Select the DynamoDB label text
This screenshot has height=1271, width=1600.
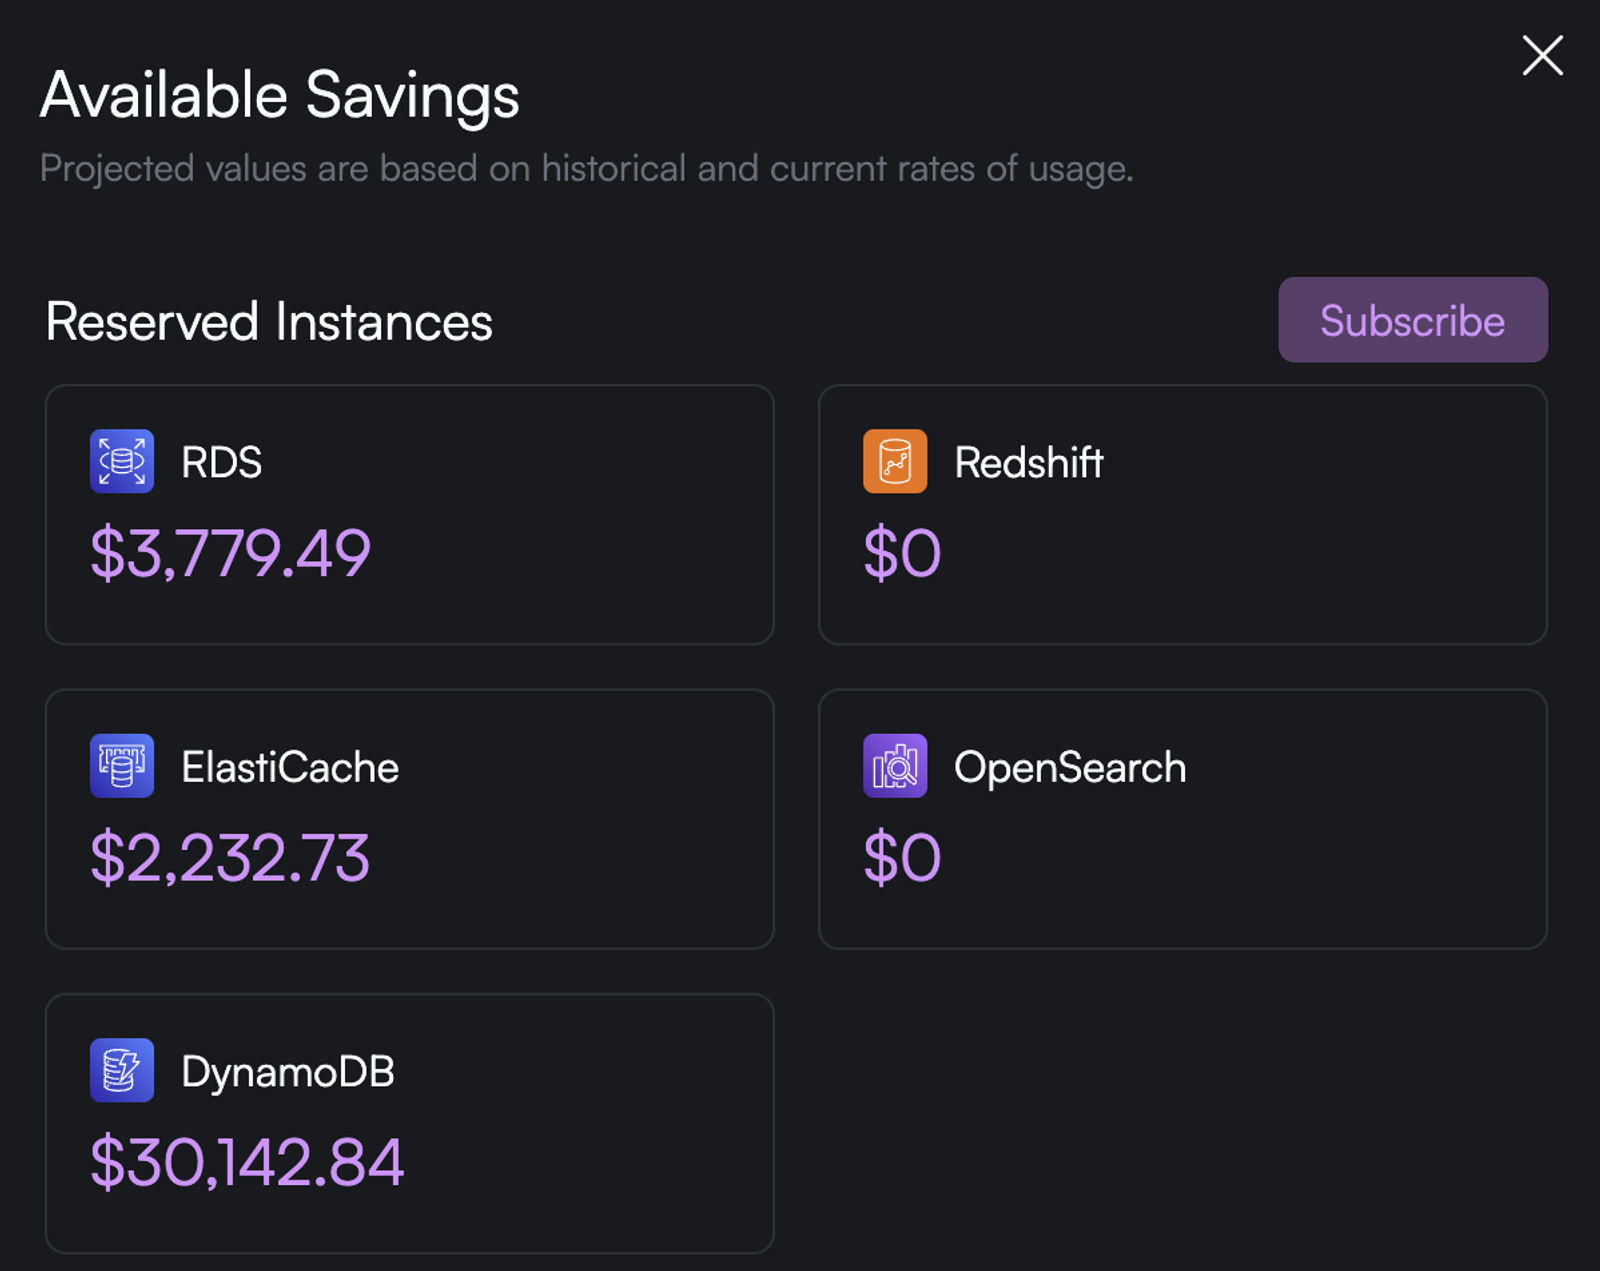coord(288,1072)
